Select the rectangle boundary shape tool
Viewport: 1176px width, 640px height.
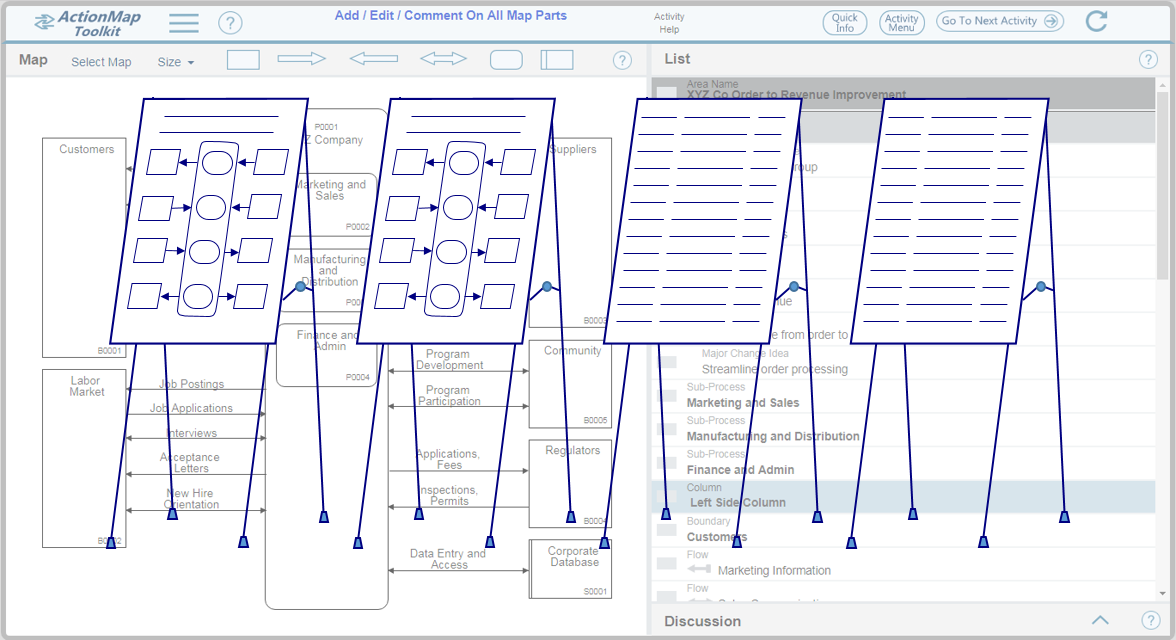click(x=243, y=60)
